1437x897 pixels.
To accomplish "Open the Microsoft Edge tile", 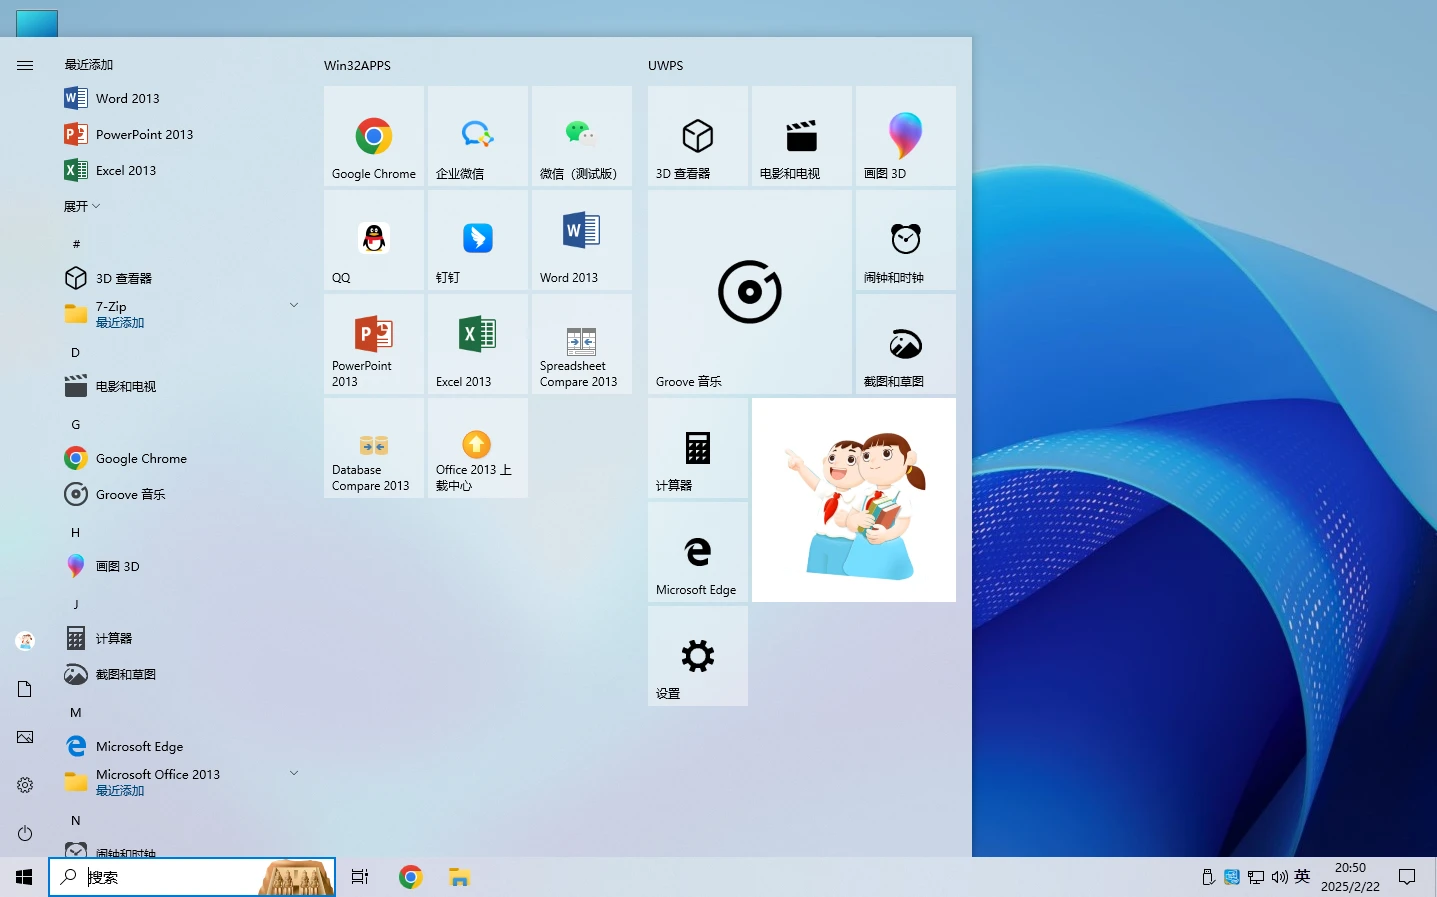I will point(697,552).
